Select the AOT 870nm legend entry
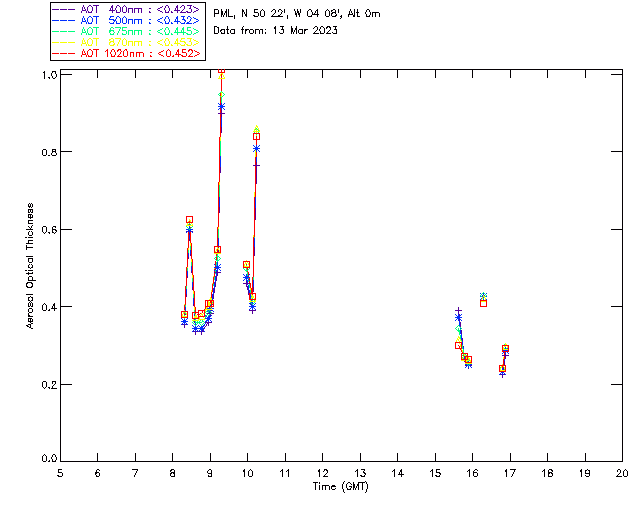The image size is (640, 512). [x=127, y=42]
